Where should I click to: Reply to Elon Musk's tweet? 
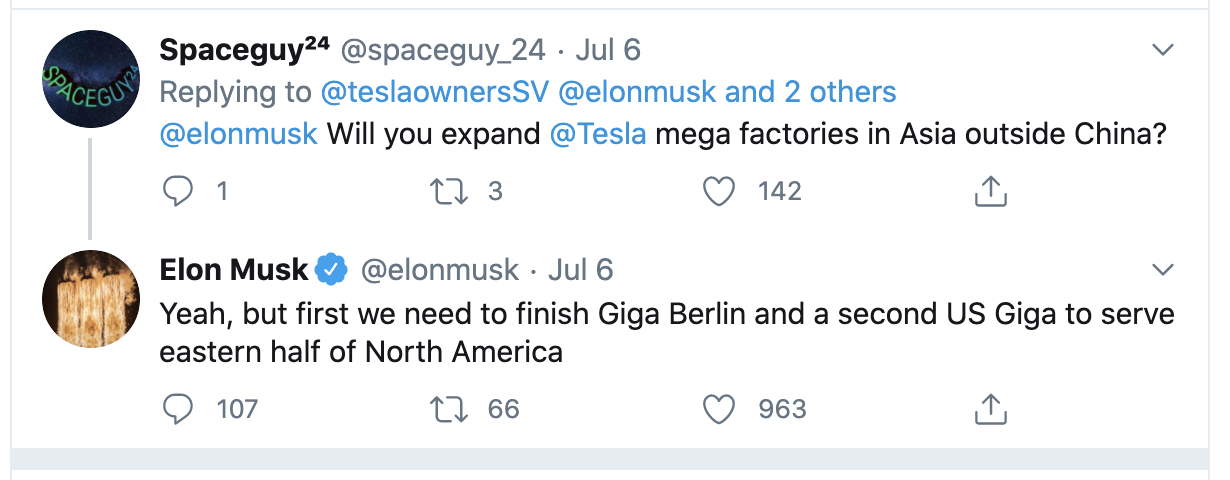tap(177, 409)
